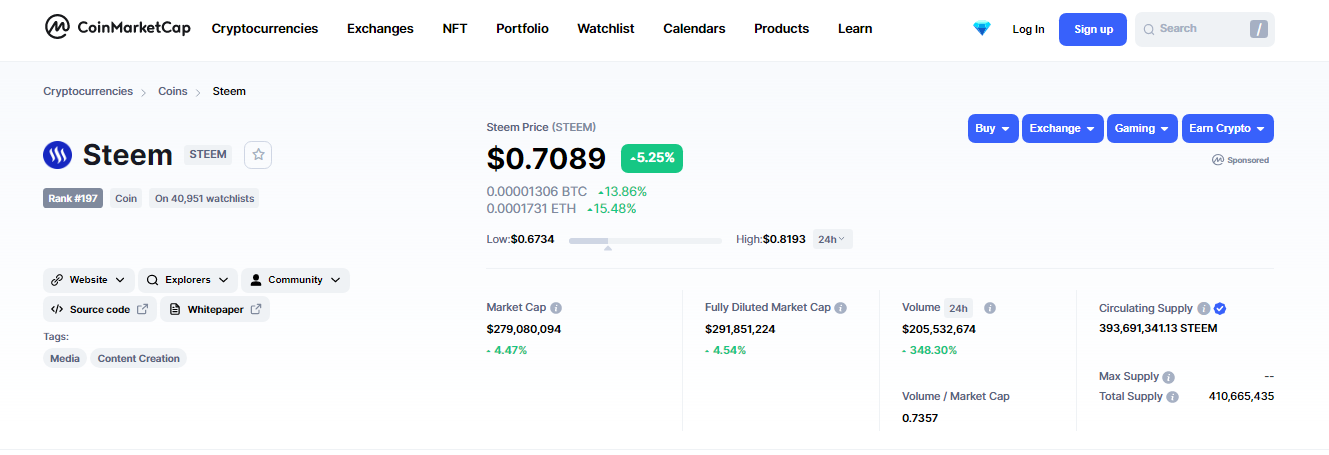Click the 0.0001731 ETH price text
The width and height of the screenshot is (1329, 455).
[x=531, y=208]
